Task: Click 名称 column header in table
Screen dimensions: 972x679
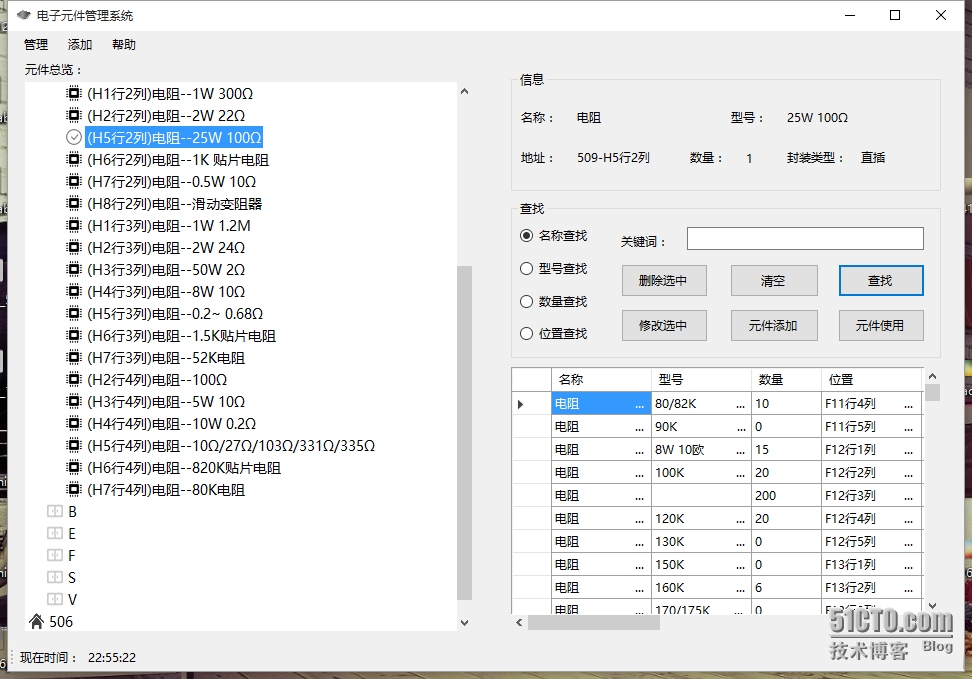Action: click(601, 379)
